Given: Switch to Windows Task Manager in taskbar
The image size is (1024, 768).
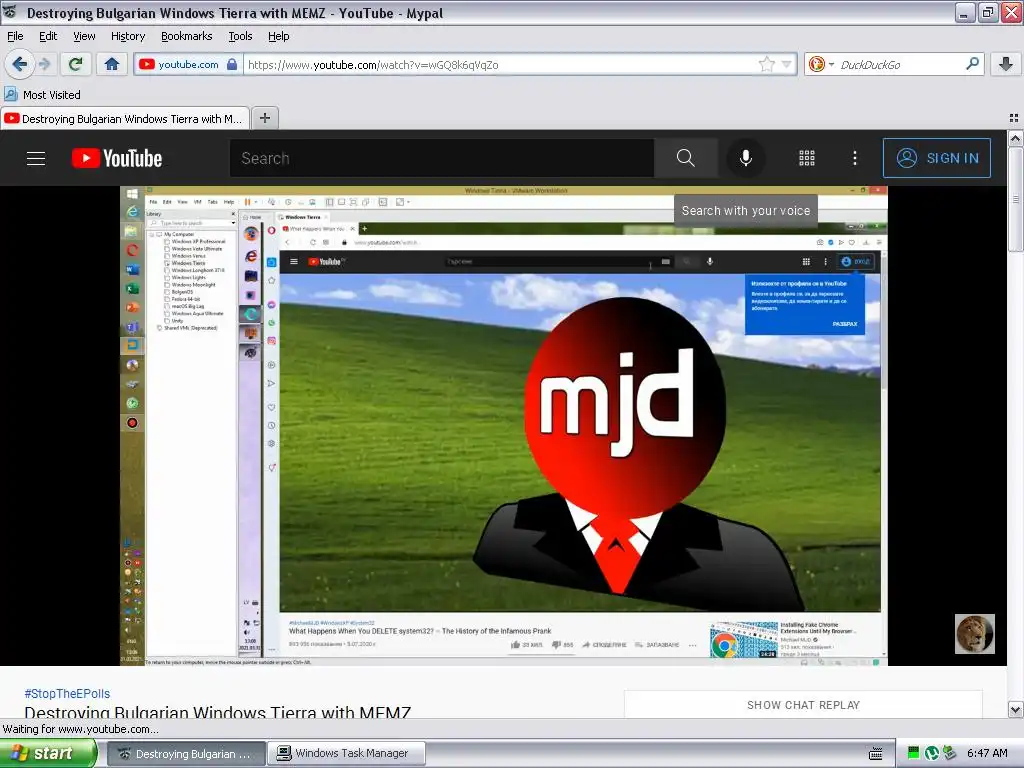Looking at the screenshot, I should tap(347, 754).
